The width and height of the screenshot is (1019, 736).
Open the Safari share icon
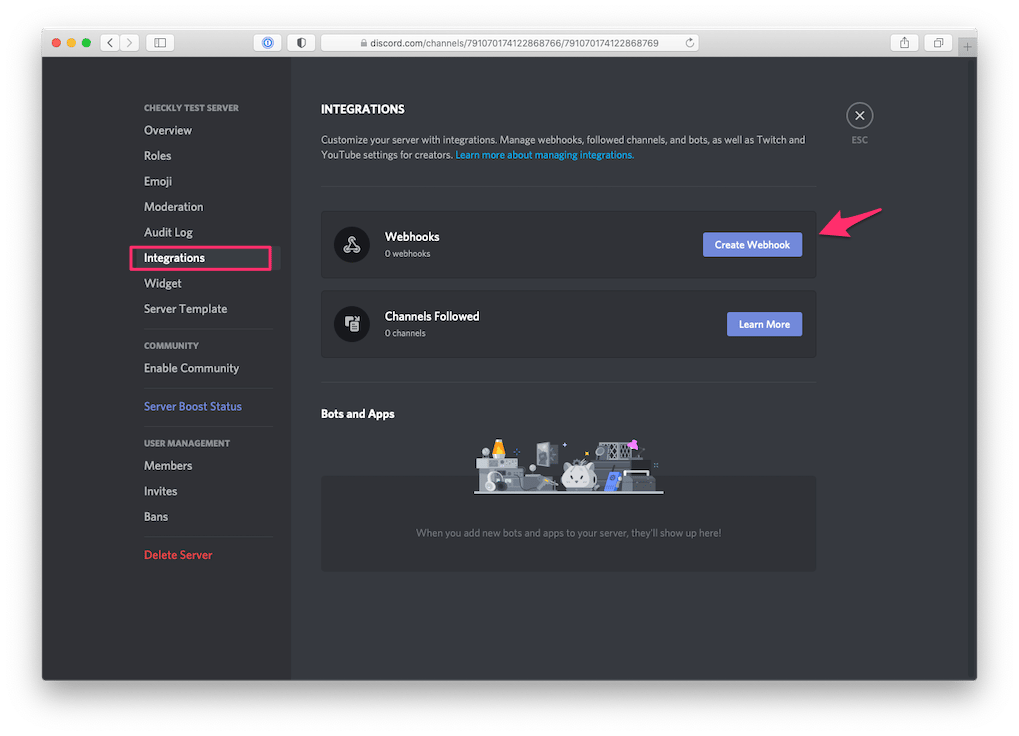point(904,43)
